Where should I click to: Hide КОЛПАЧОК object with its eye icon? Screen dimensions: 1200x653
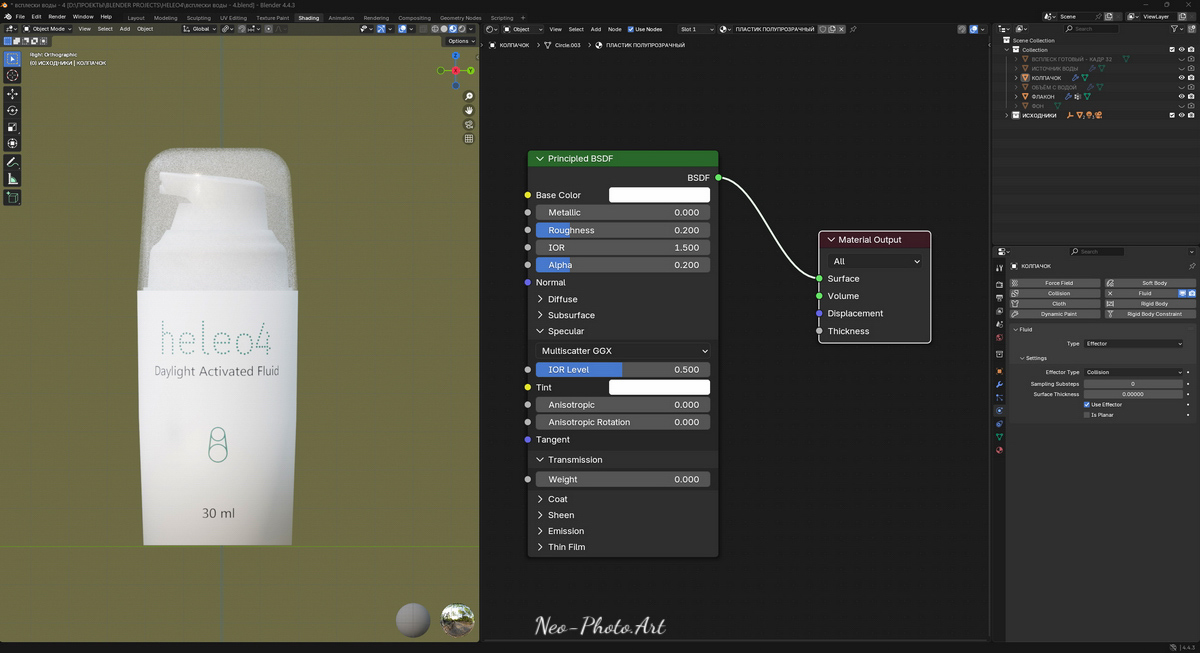pyautogui.click(x=1181, y=78)
